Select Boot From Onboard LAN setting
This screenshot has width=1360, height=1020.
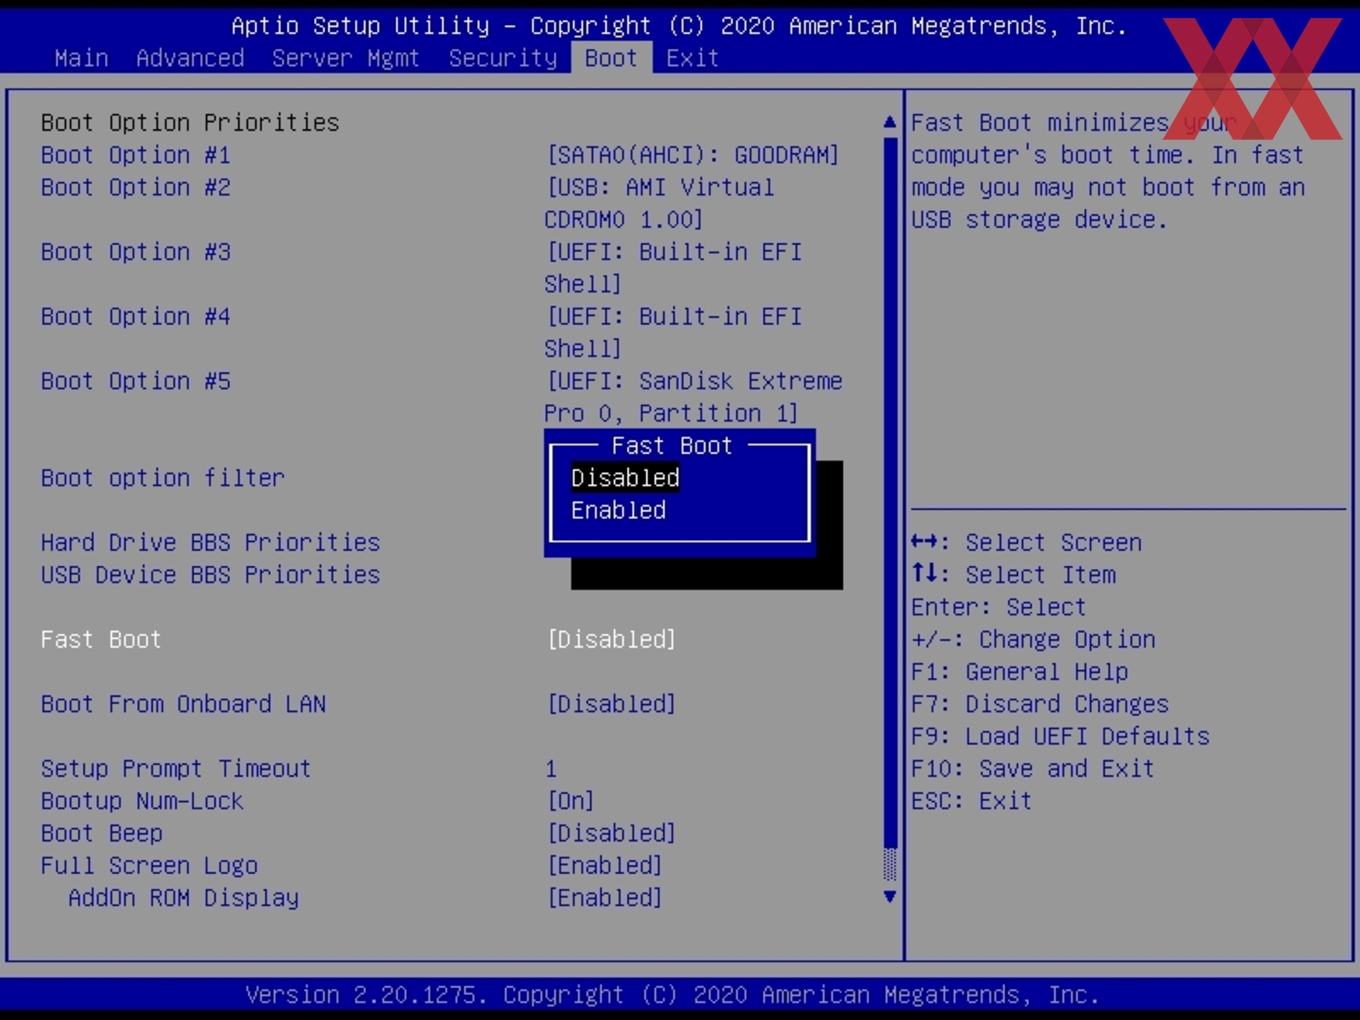184,704
